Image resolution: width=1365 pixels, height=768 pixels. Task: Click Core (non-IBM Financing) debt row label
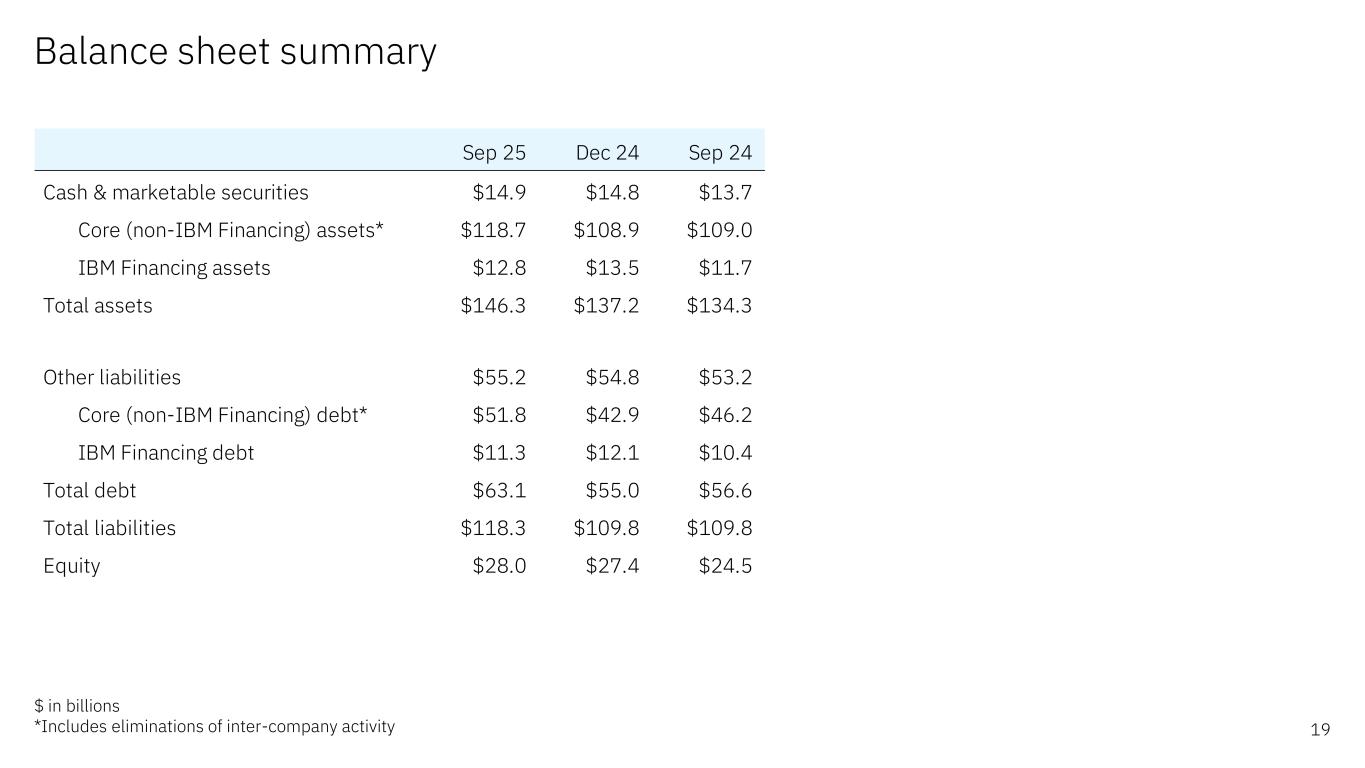pyautogui.click(x=223, y=415)
